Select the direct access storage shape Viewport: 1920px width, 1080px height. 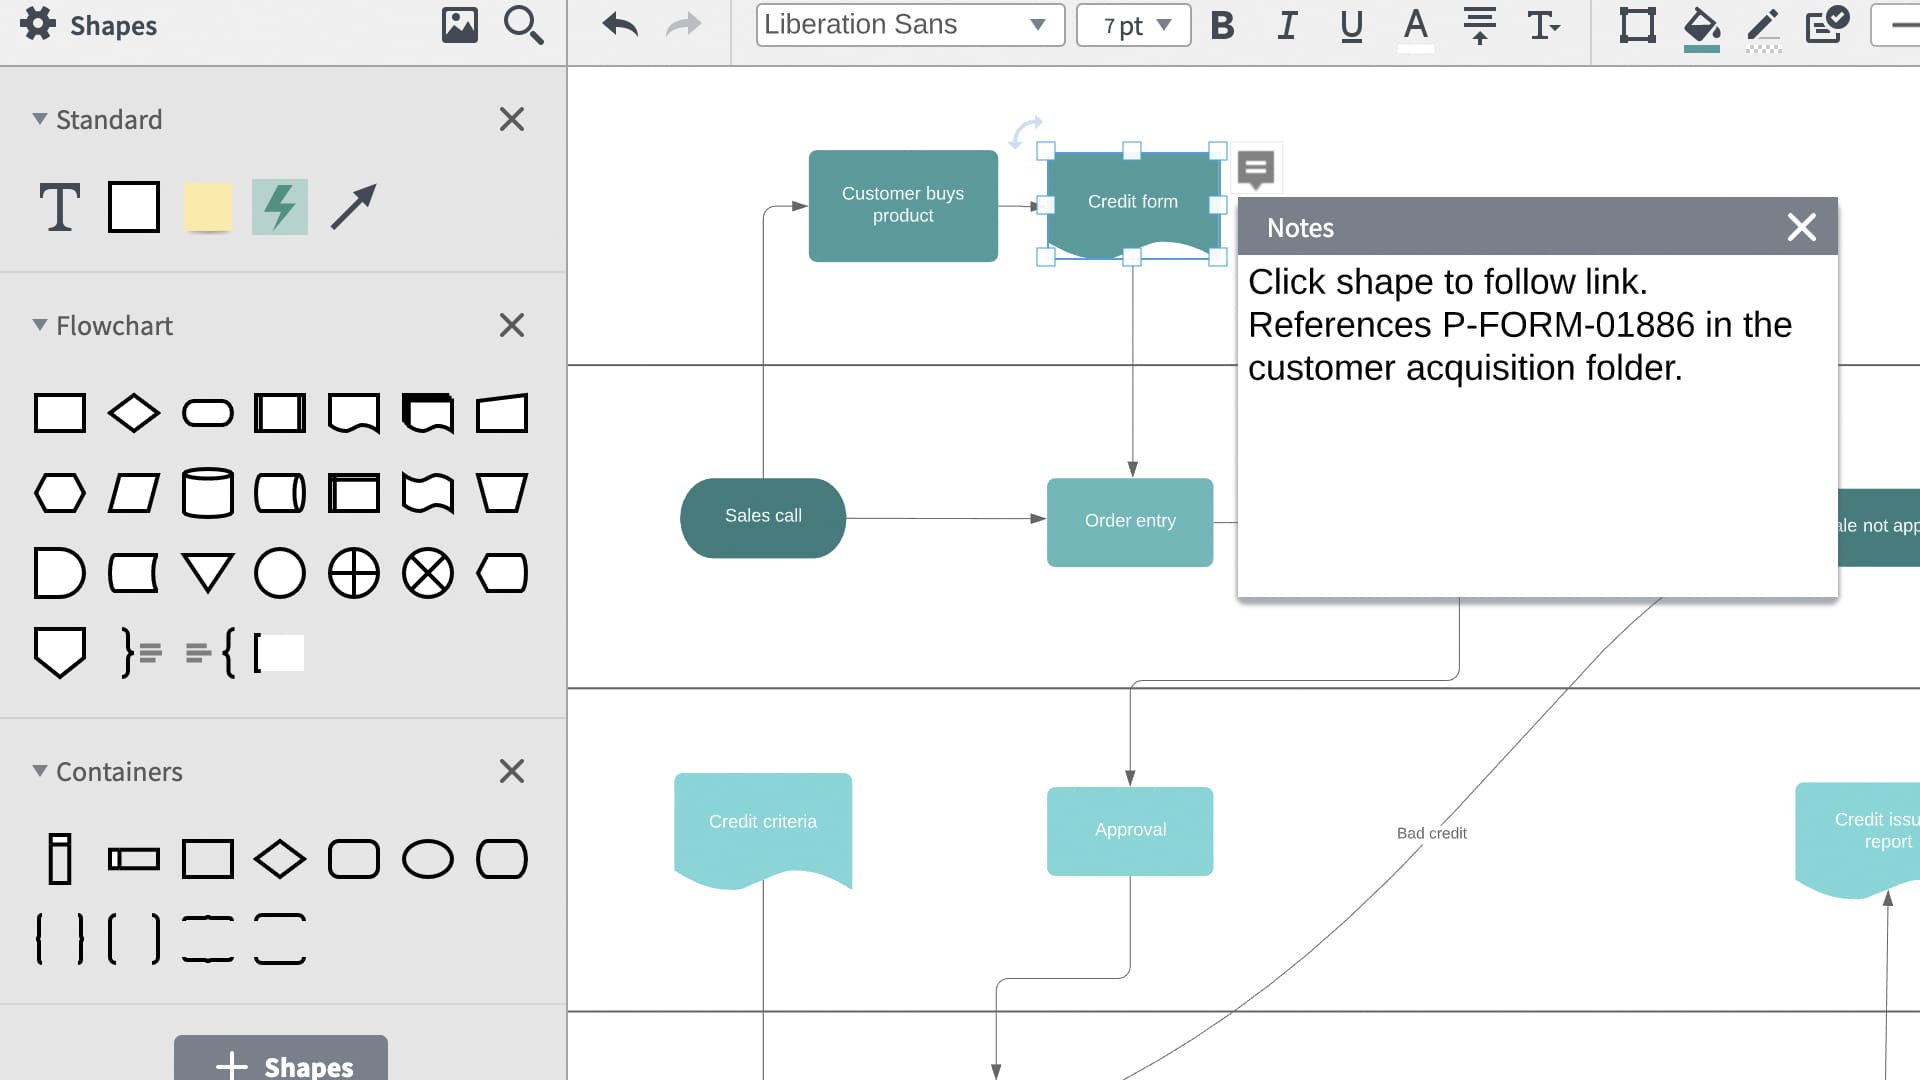click(x=280, y=493)
